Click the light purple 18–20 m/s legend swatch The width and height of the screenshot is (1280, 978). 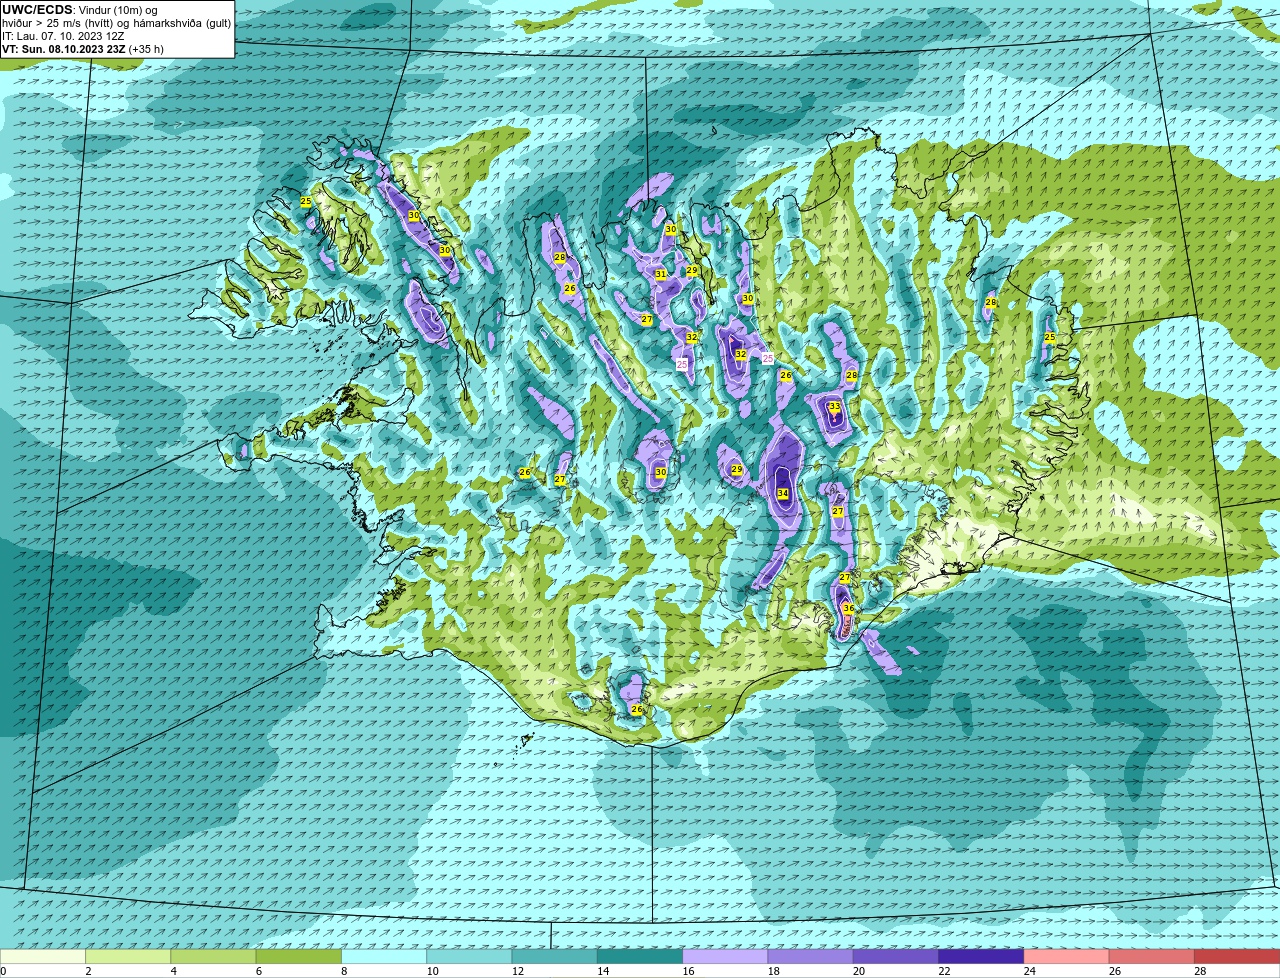click(x=811, y=956)
